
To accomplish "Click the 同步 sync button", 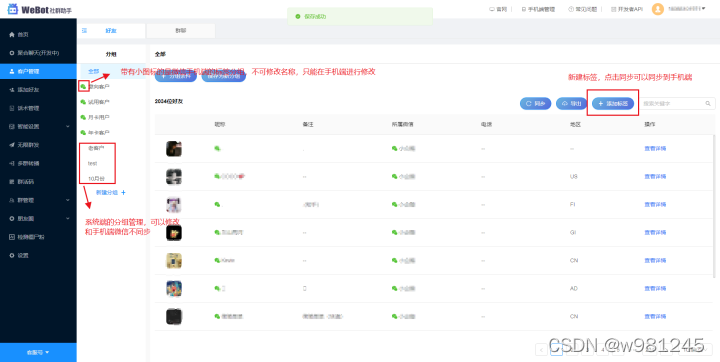I will tap(535, 104).
